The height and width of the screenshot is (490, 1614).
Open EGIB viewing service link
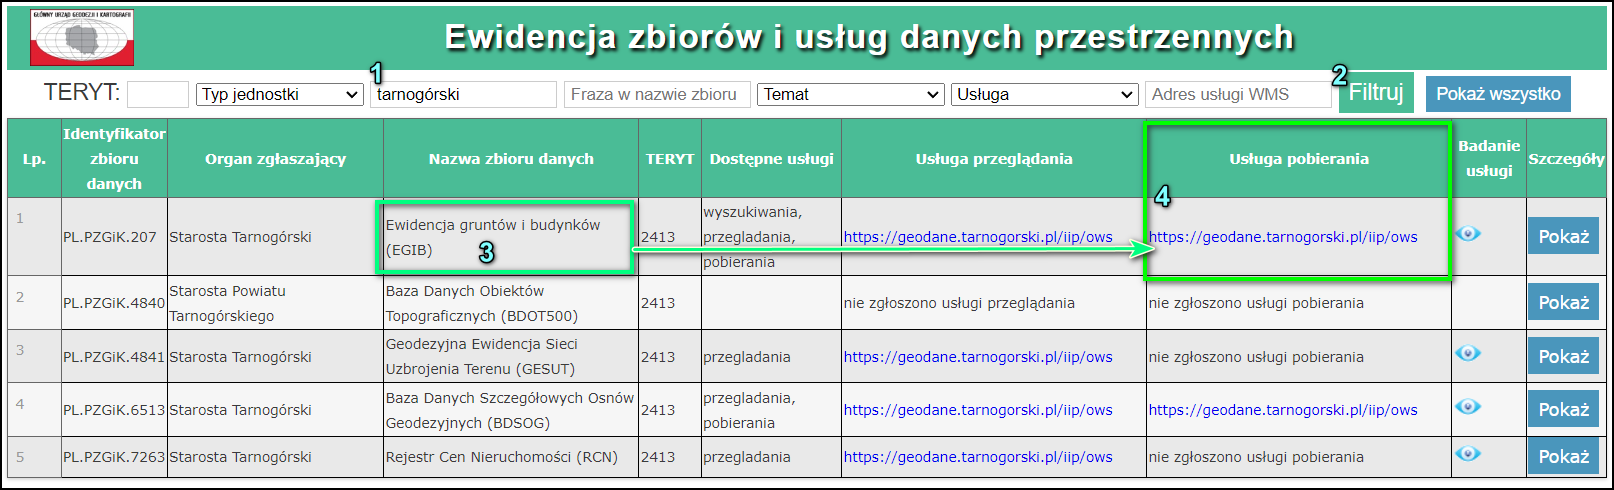point(977,237)
